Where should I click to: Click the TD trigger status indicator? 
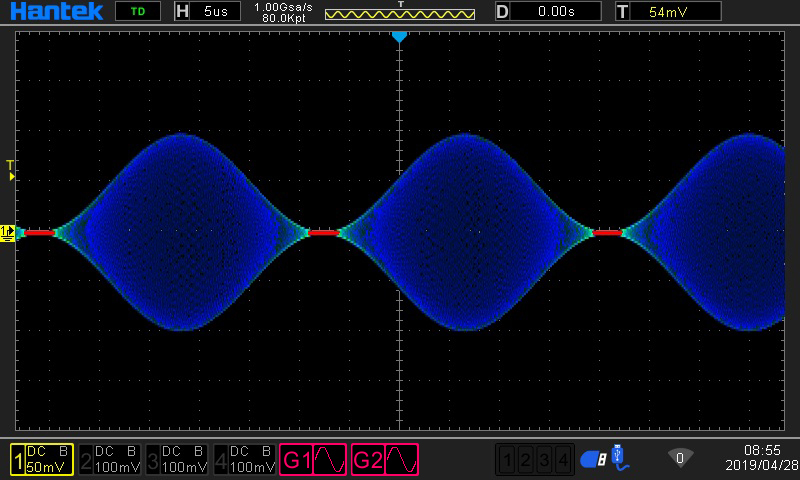tap(137, 12)
